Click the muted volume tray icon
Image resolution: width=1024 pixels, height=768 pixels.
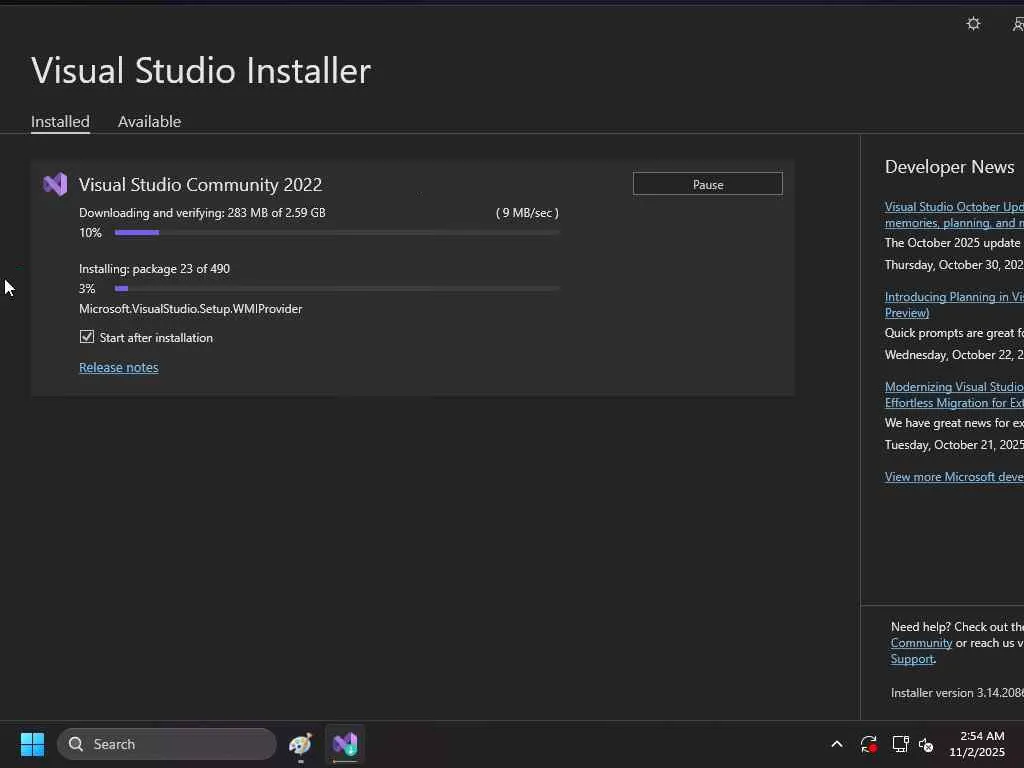pyautogui.click(x=926, y=744)
